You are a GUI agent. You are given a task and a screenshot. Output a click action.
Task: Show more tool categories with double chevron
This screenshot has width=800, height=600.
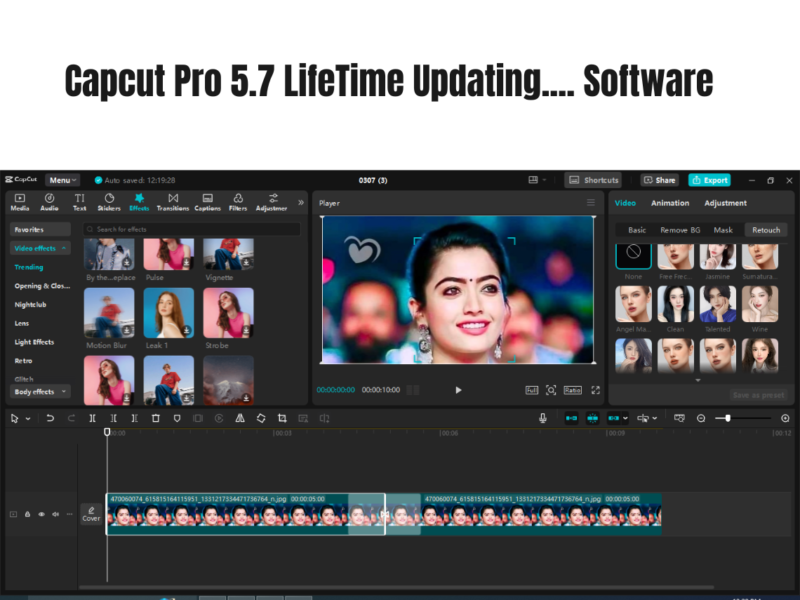(301, 203)
